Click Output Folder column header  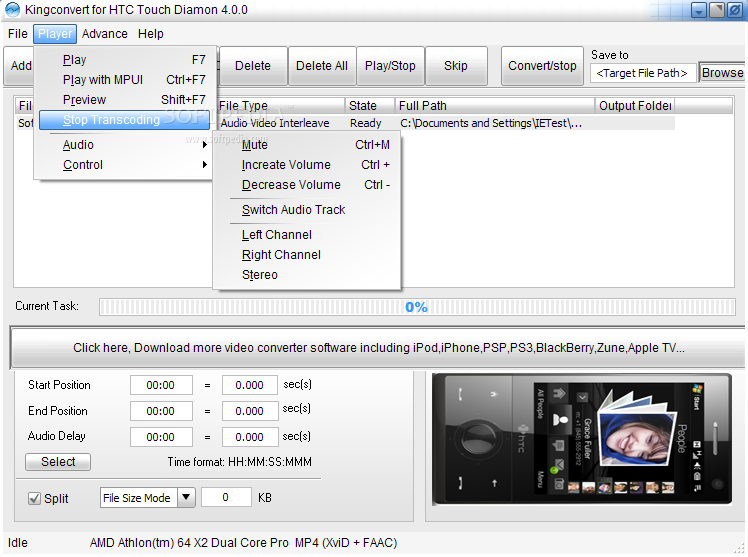coord(635,105)
